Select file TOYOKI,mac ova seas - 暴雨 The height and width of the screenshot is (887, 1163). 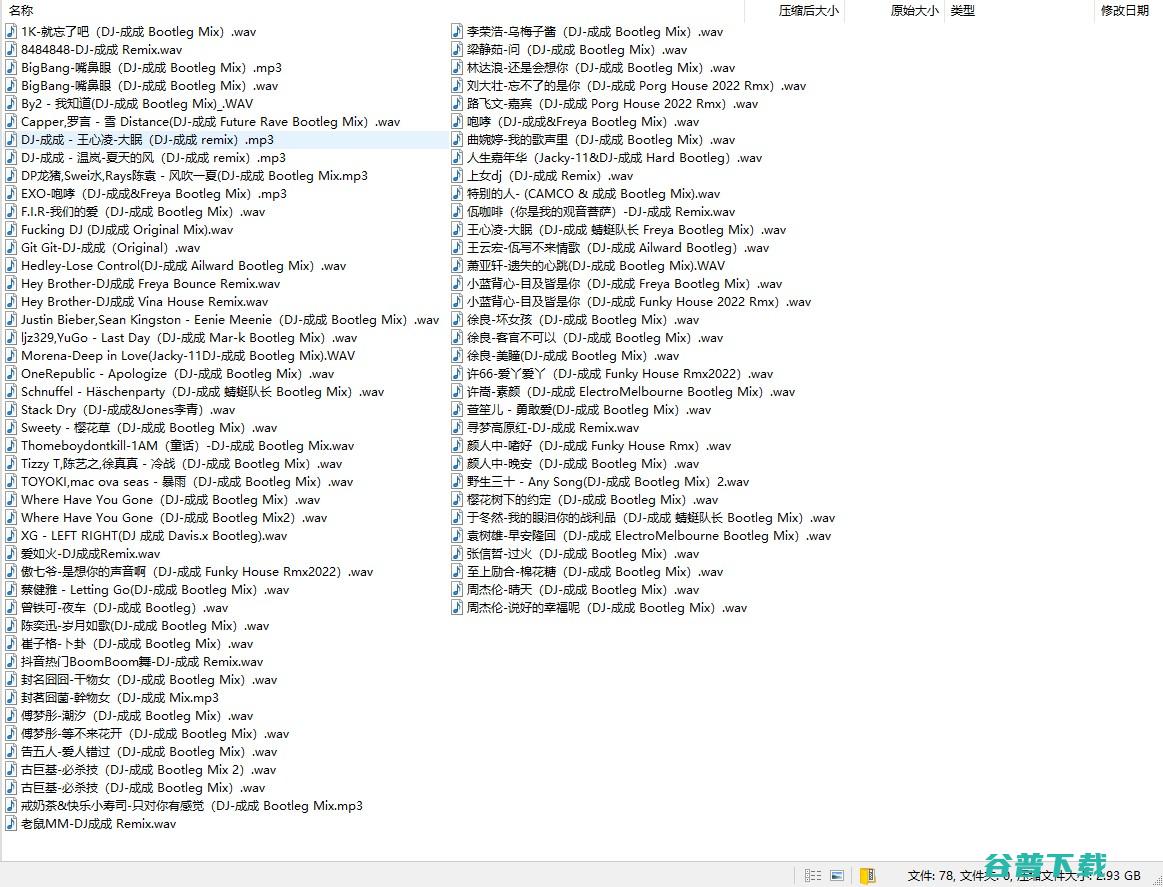pos(187,481)
